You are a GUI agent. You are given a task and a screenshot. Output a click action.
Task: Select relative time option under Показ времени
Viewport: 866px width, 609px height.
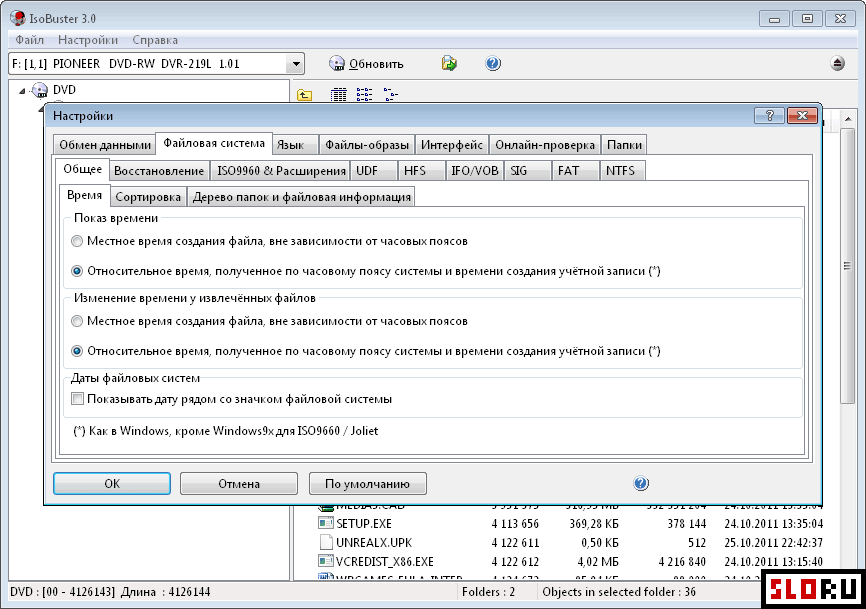[77, 271]
